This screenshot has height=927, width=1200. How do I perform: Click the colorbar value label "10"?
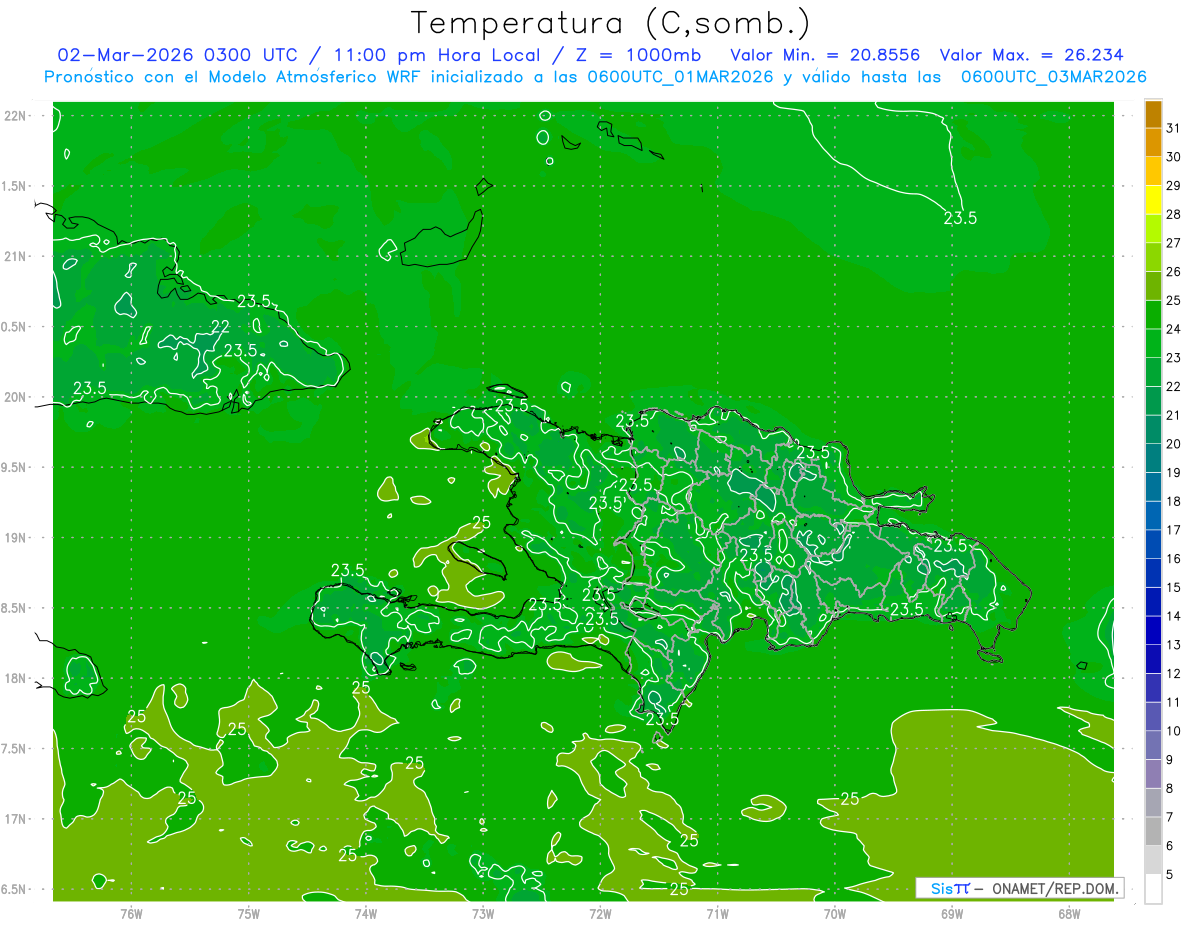click(1173, 731)
